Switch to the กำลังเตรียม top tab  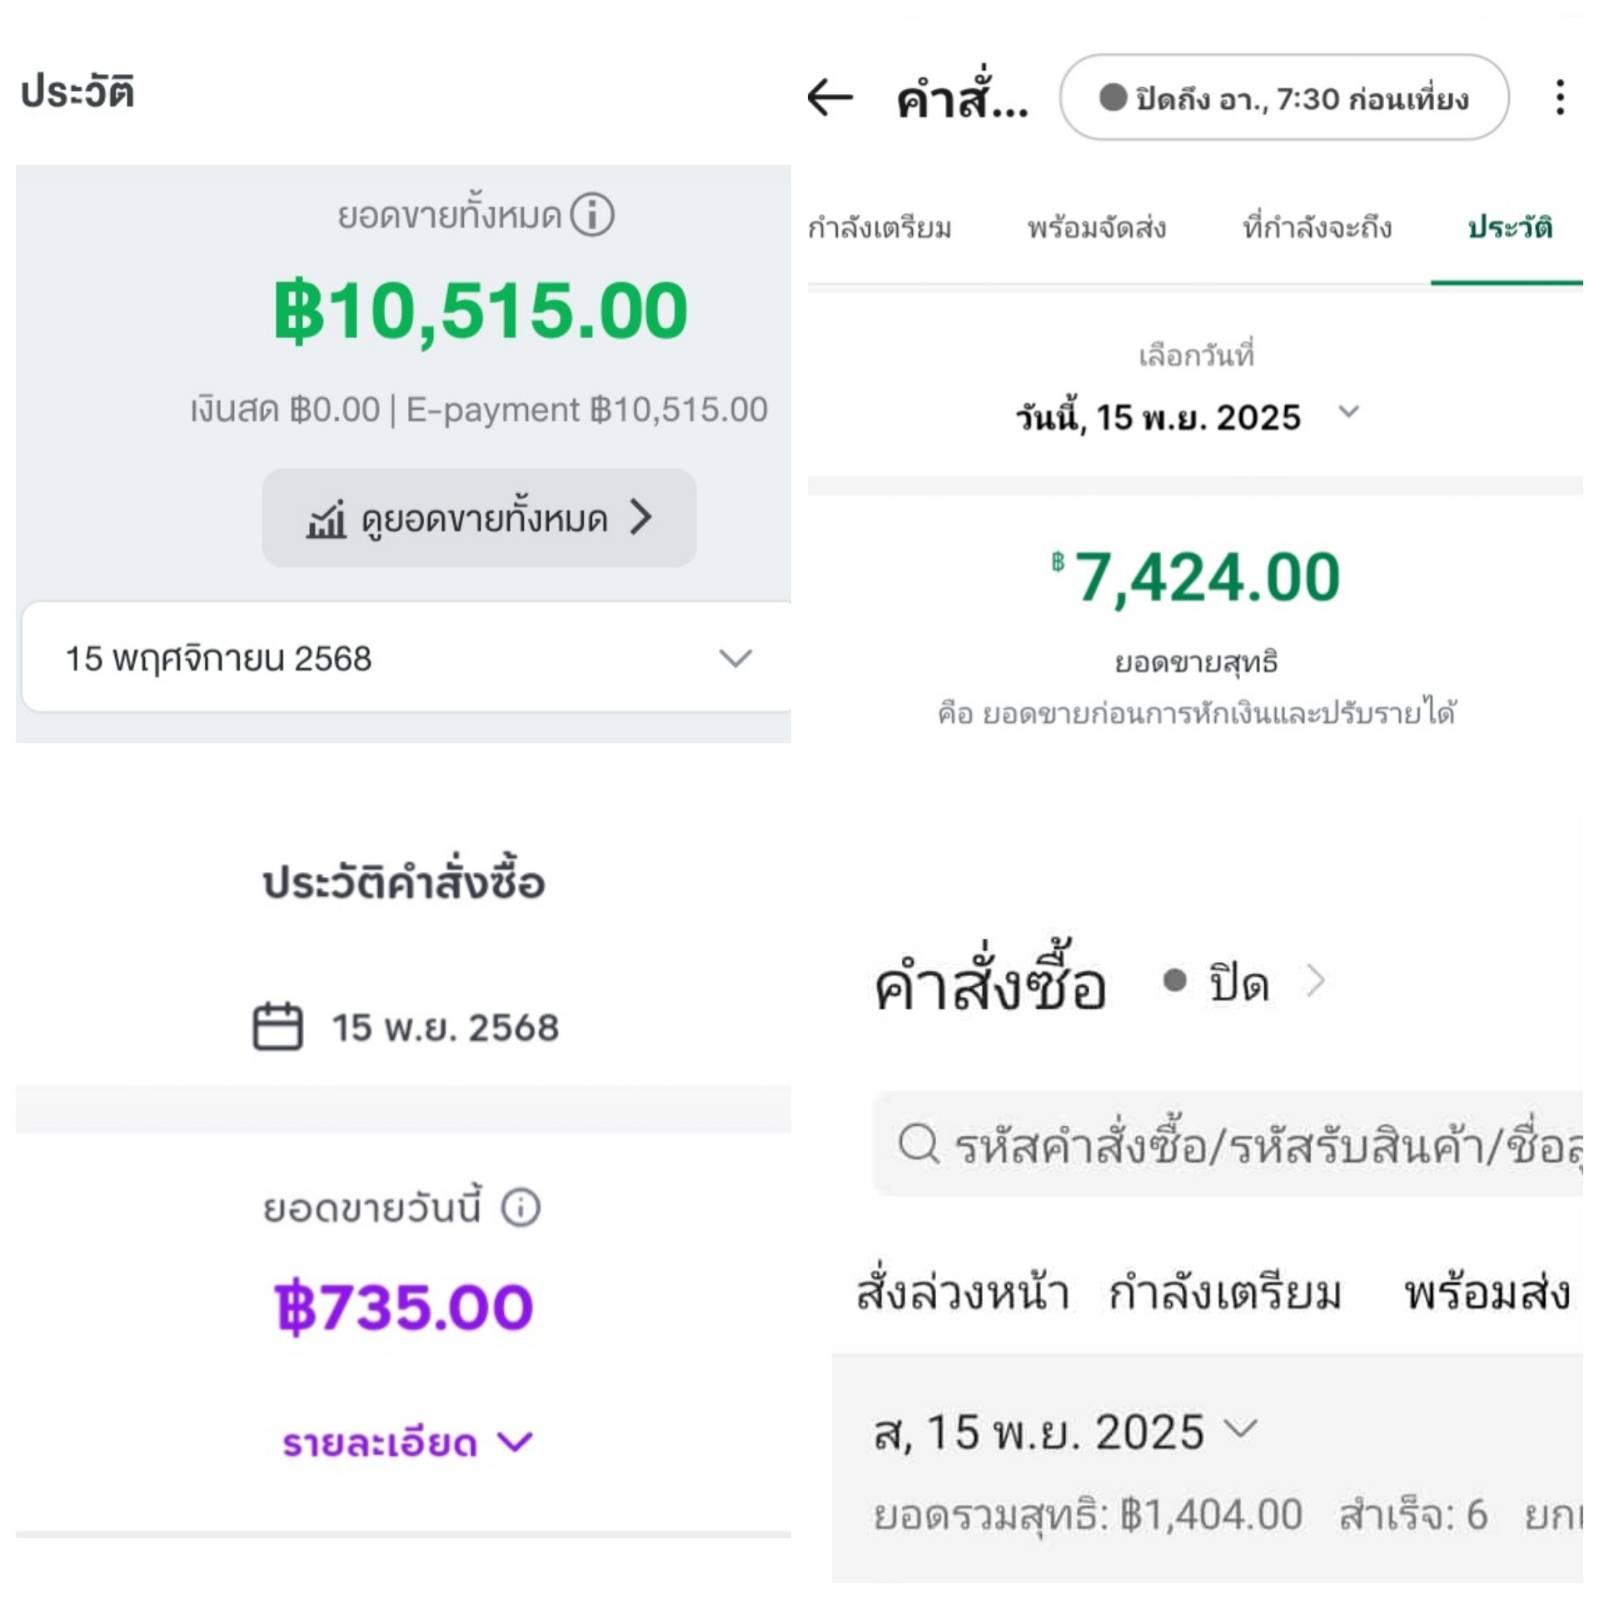(x=879, y=228)
